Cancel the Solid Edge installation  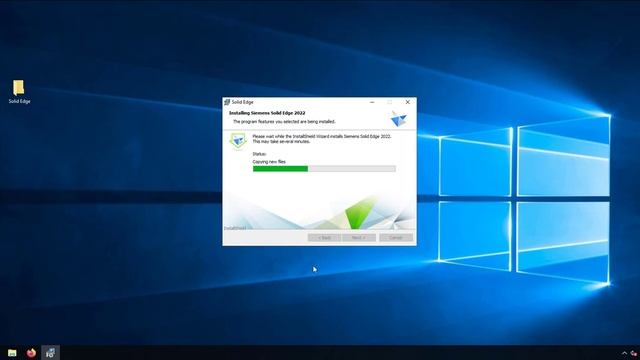[396, 238]
